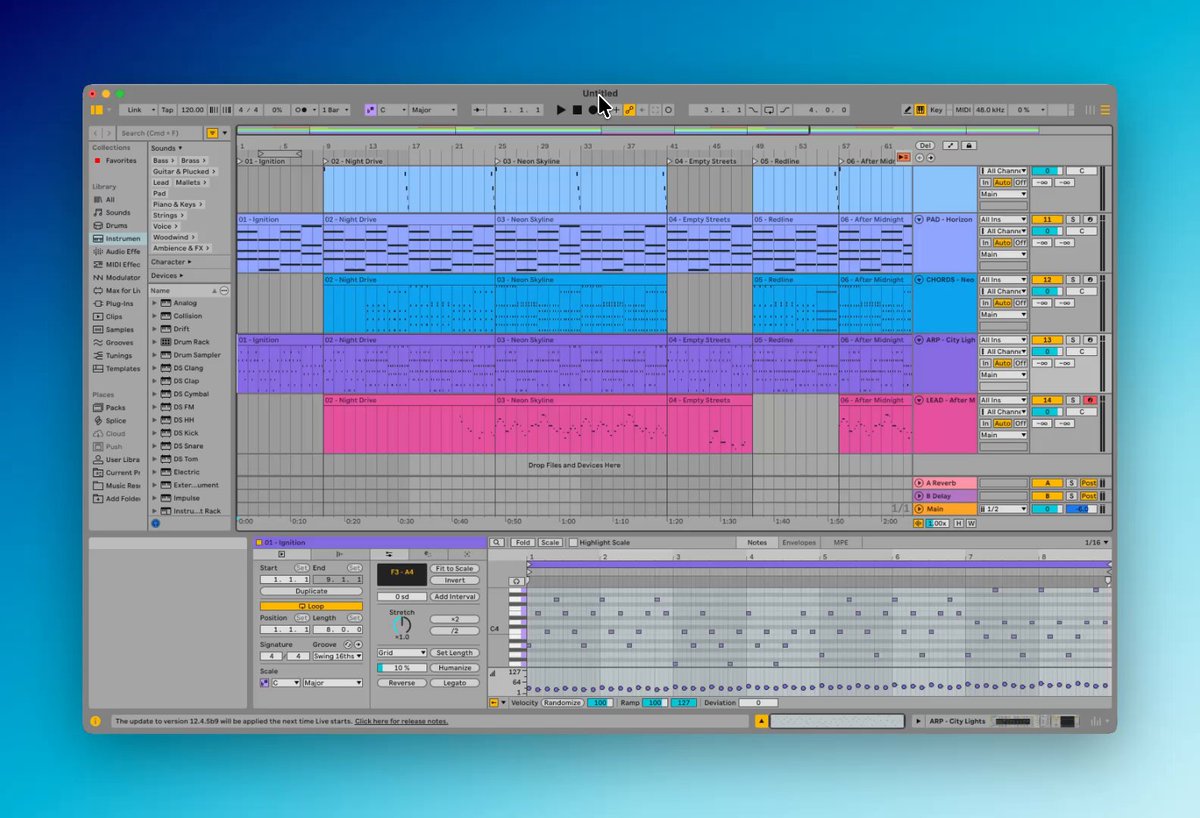Toggle track activator 12 on CHORDS track

[x=1047, y=280]
